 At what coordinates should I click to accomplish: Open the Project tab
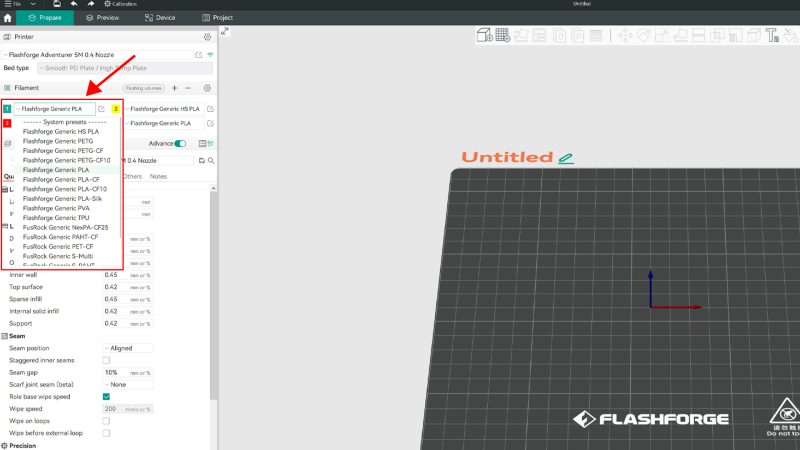point(218,17)
